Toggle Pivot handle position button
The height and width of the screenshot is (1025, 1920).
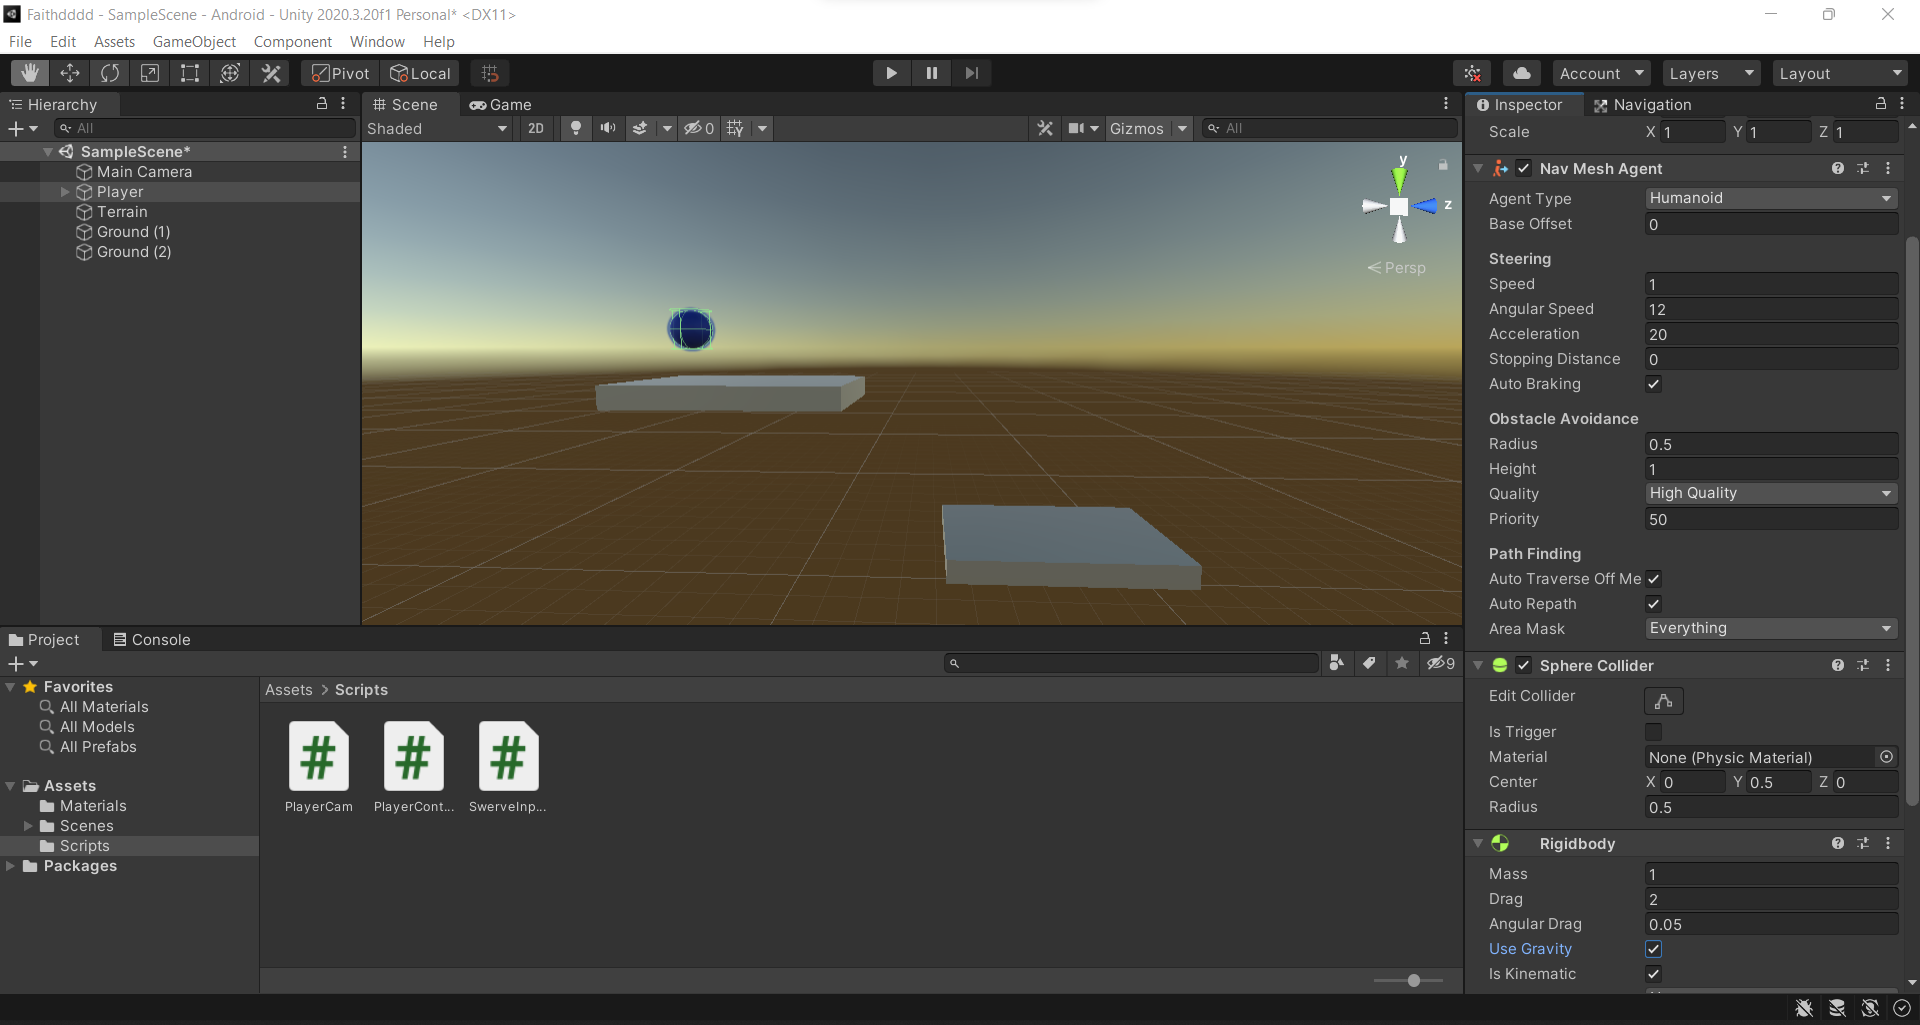[x=341, y=73]
